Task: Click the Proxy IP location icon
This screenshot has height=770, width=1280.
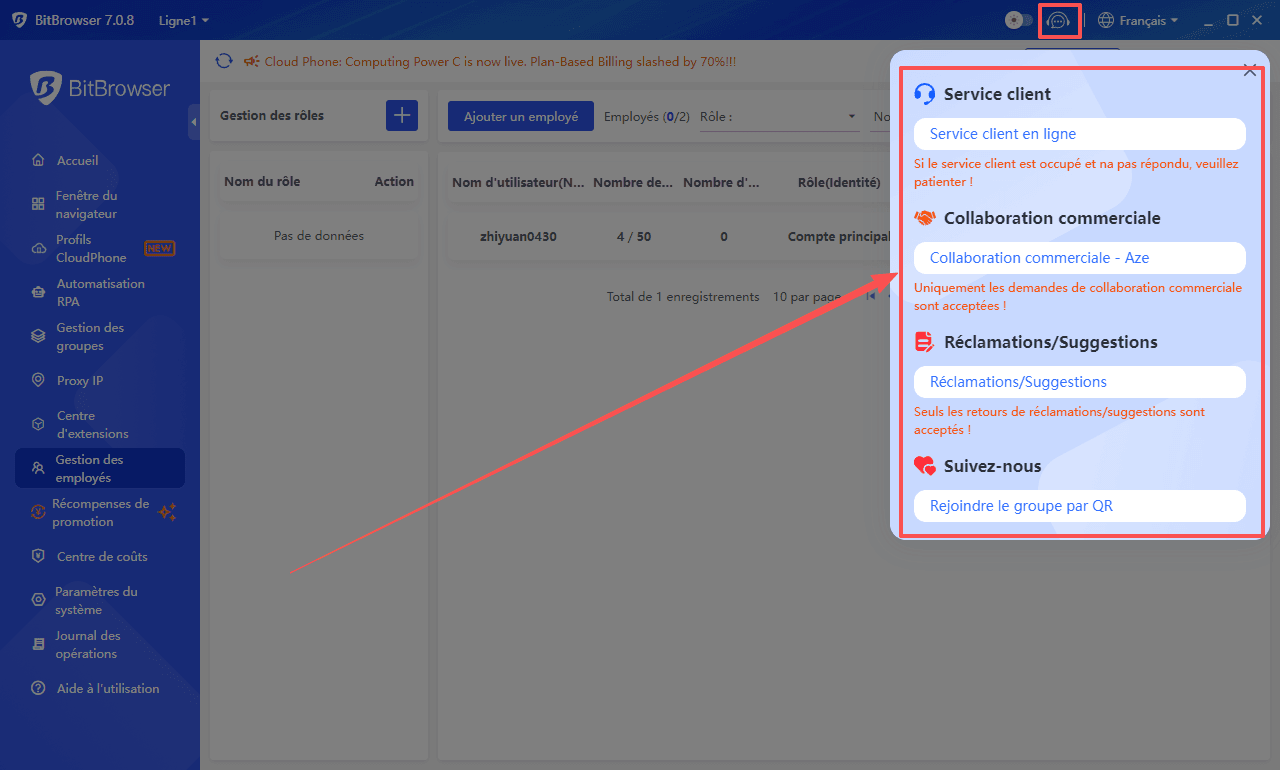Action: (x=38, y=381)
